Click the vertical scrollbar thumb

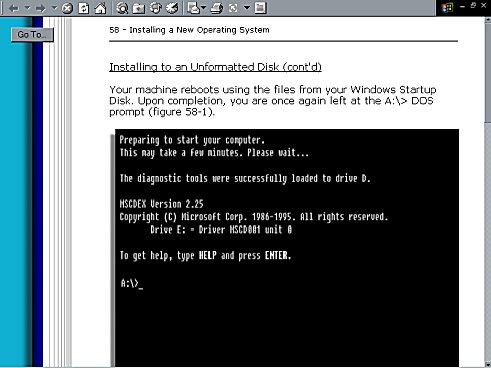488,74
